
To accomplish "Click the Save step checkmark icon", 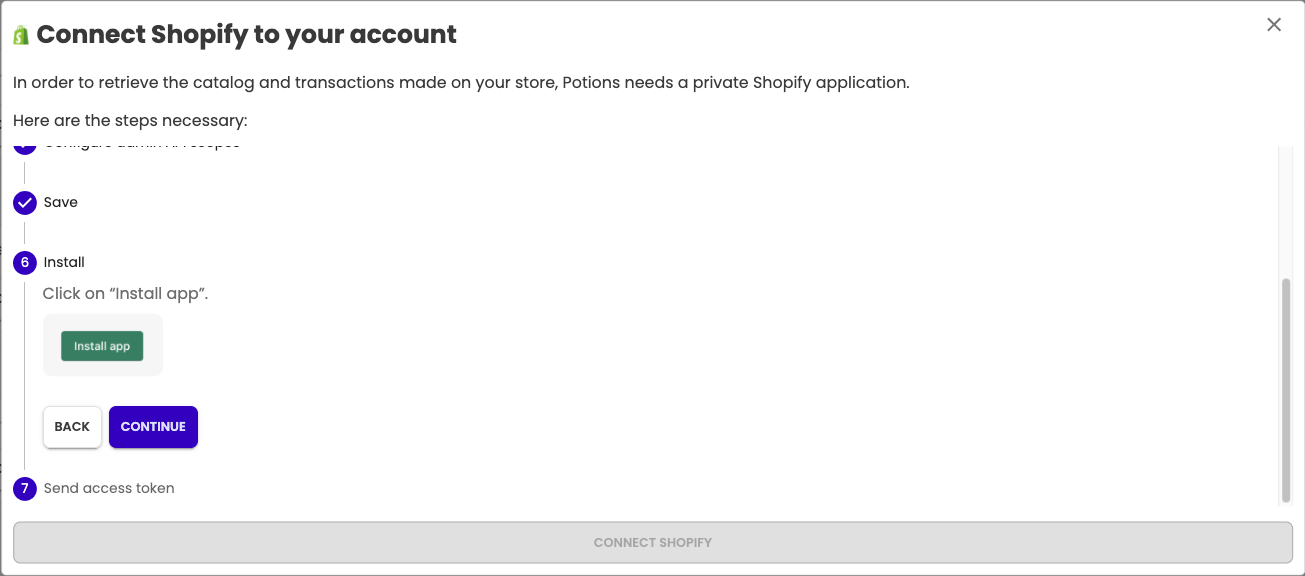I will click(x=25, y=203).
